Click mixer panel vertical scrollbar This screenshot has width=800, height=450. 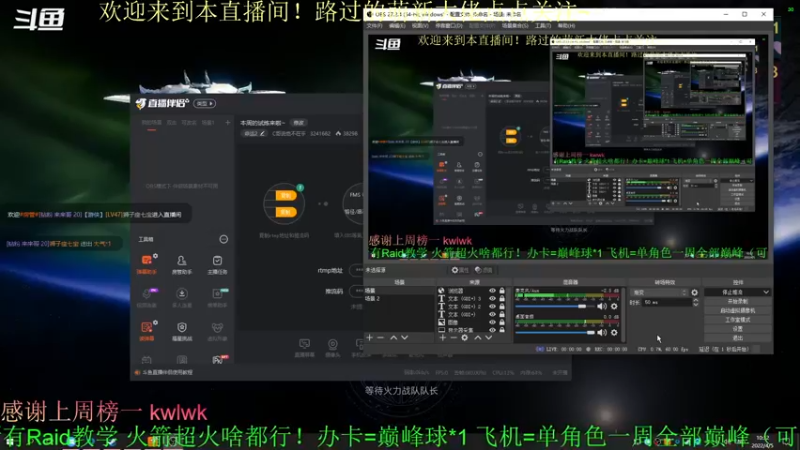click(623, 314)
